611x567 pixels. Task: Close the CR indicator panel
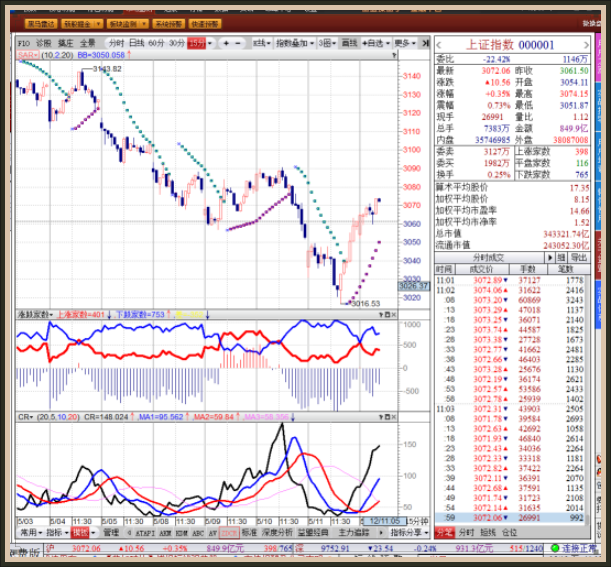click(394, 417)
